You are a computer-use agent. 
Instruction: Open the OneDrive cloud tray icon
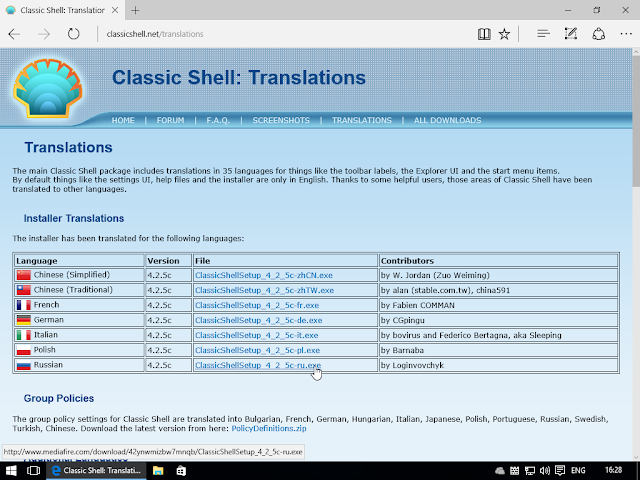point(500,471)
